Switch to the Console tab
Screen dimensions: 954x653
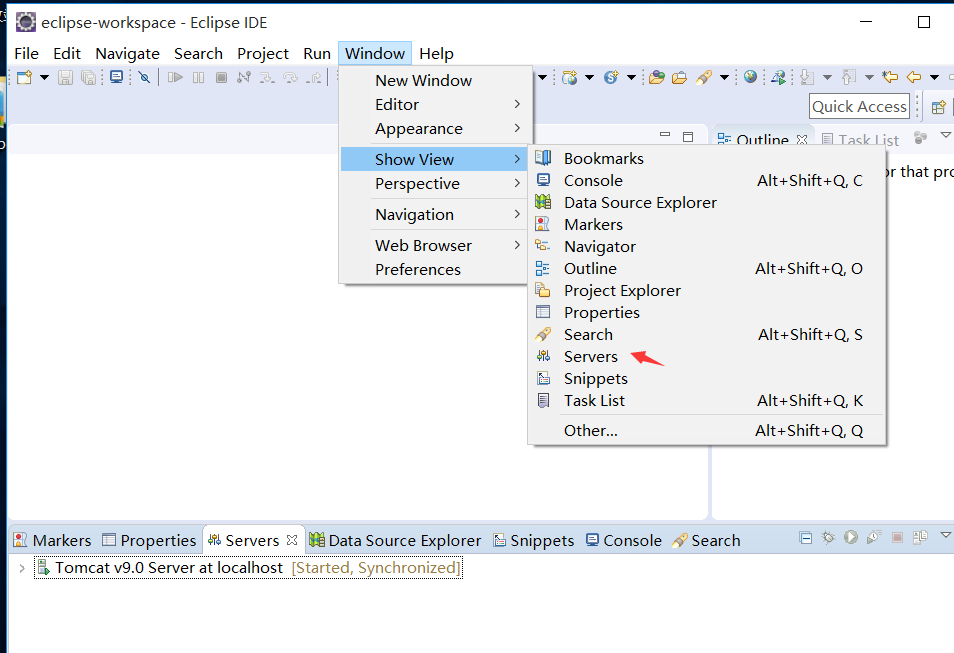[x=624, y=540]
